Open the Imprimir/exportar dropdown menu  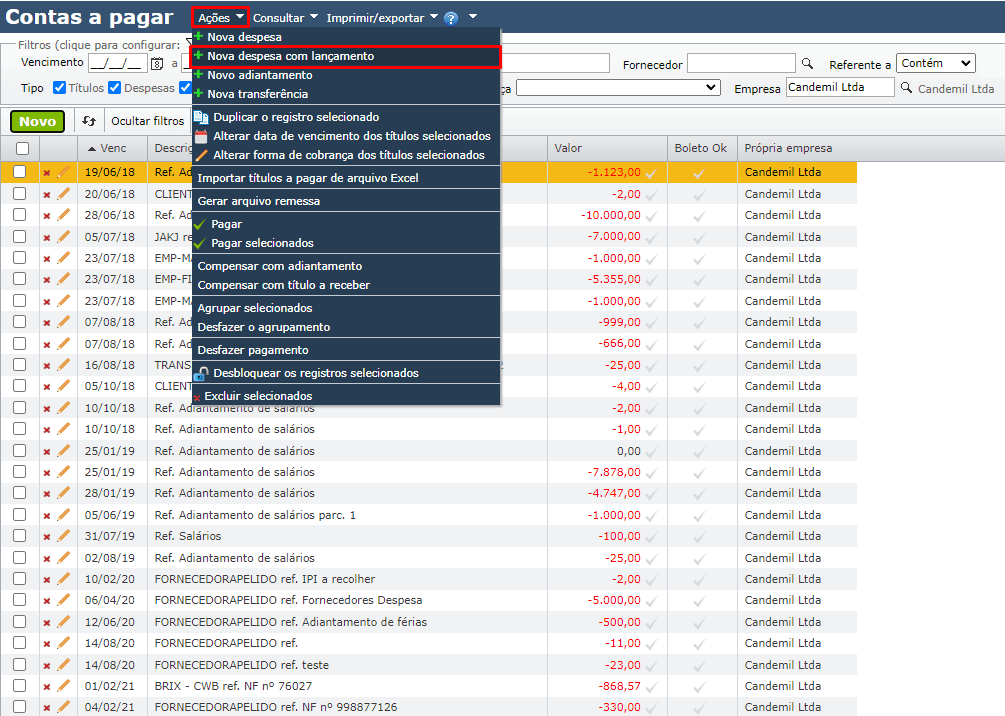click(x=382, y=18)
